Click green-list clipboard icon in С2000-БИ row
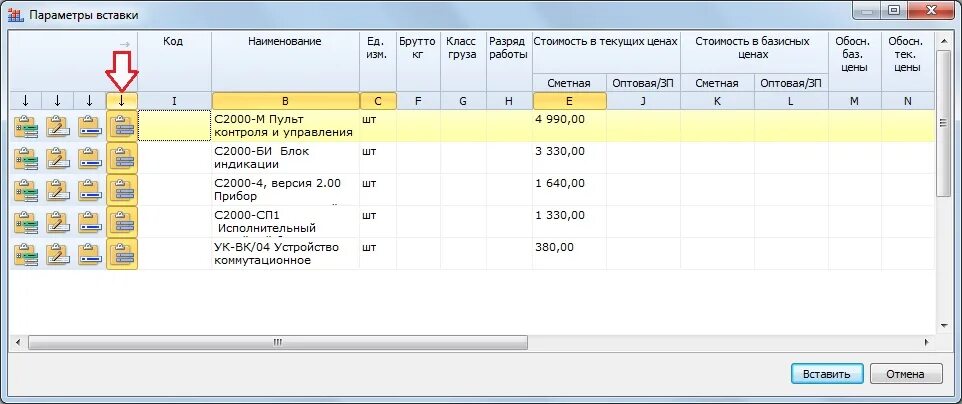 [x=26, y=158]
